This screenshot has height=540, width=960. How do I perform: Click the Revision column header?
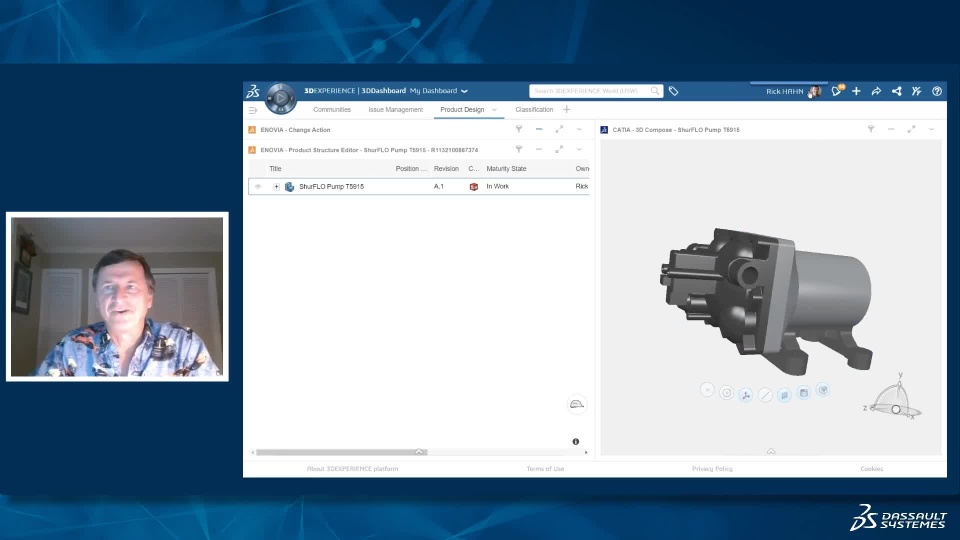point(446,168)
